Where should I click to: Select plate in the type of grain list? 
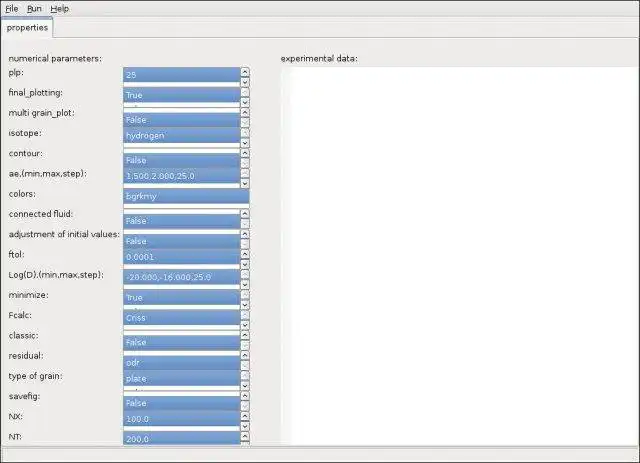point(182,378)
